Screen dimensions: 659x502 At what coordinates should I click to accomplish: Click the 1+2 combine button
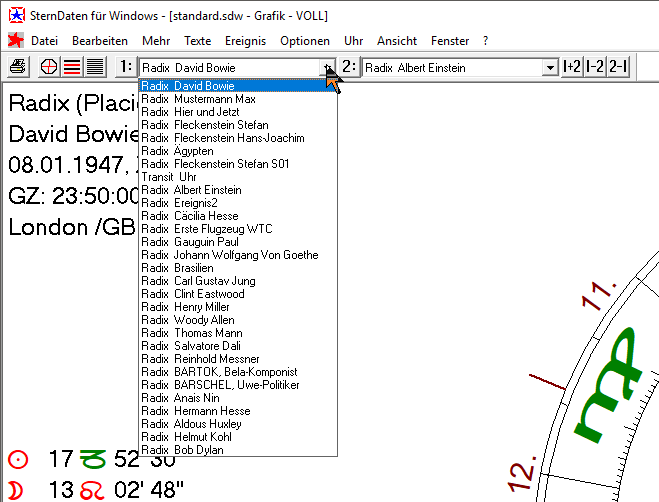[572, 66]
